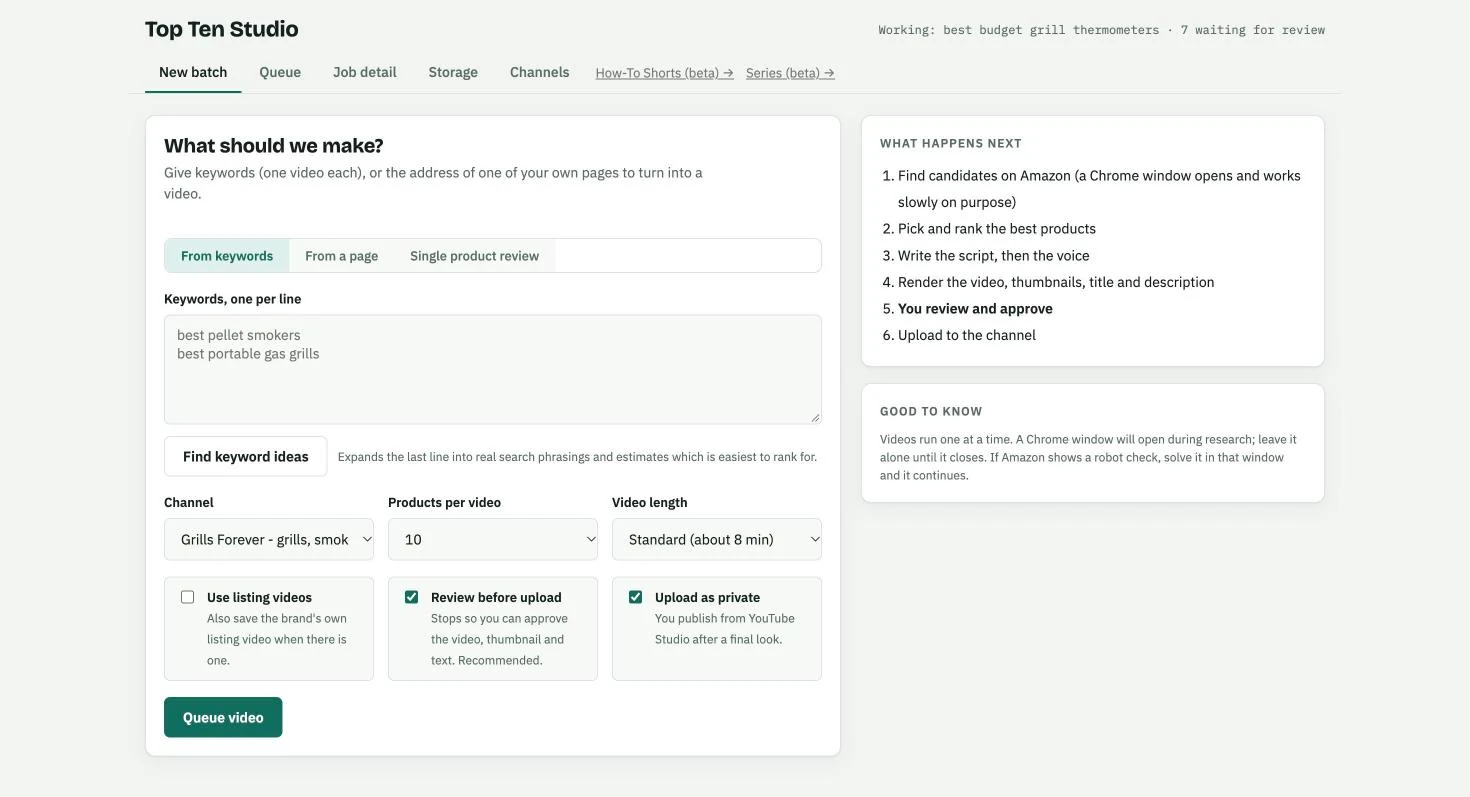
Task: Toggle the Upload as private checkbox
Action: click(x=635, y=597)
